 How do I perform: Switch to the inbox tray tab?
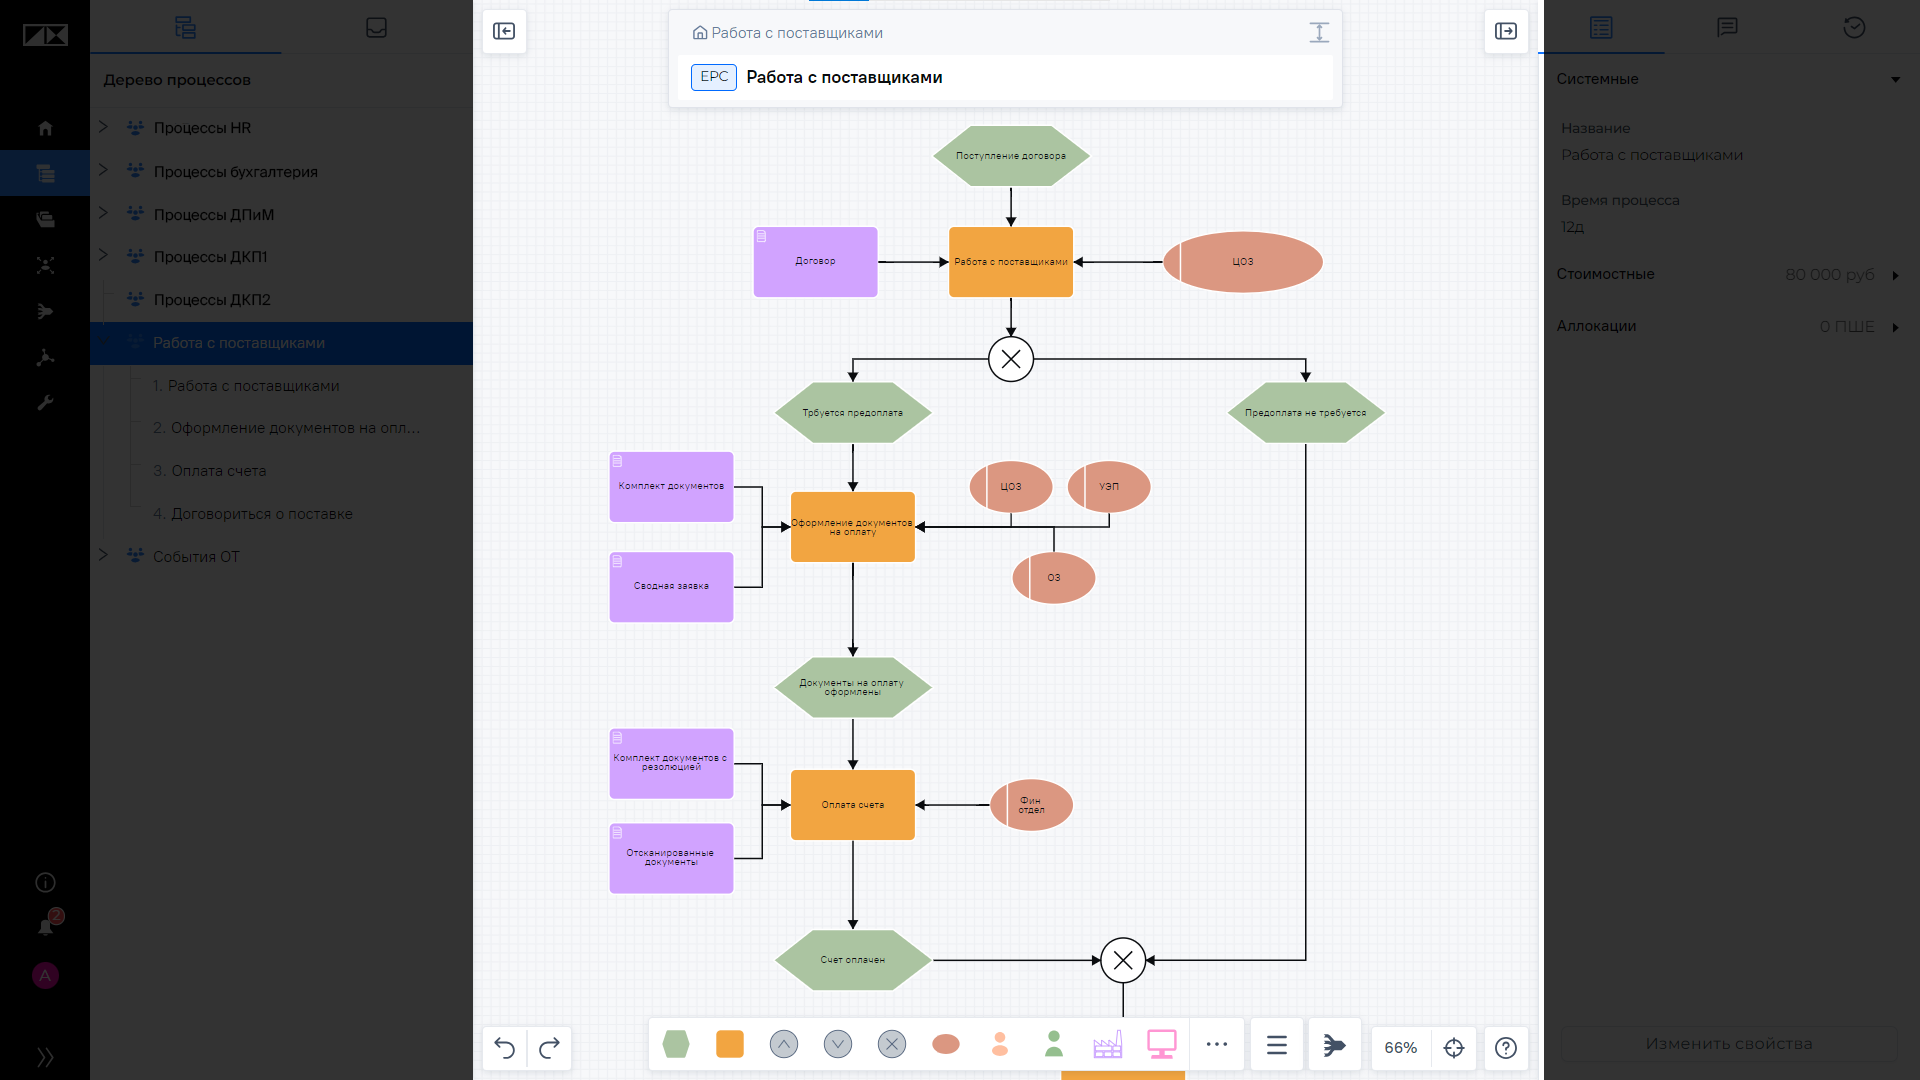pyautogui.click(x=376, y=28)
